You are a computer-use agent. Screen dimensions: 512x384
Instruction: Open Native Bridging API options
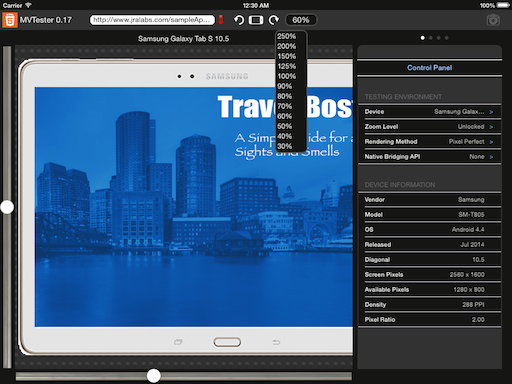[429, 157]
